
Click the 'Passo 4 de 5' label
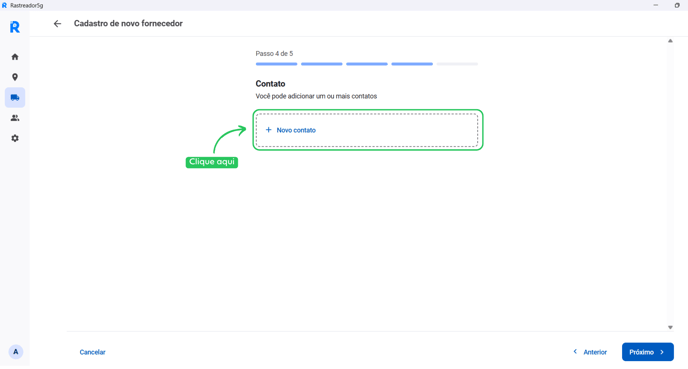coord(274,54)
